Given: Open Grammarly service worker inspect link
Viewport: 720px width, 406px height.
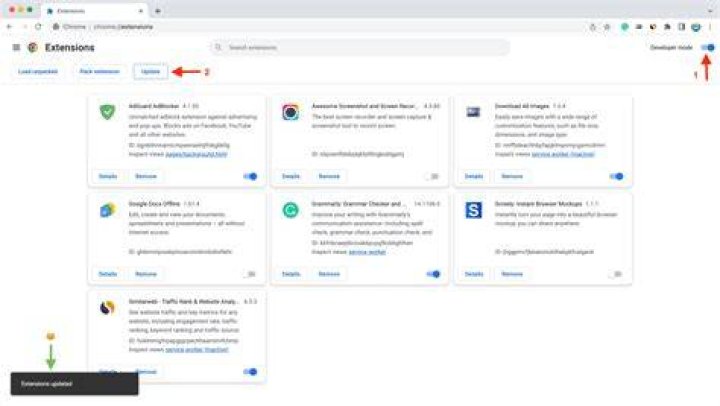Looking at the screenshot, I should pyautogui.click(x=367, y=252).
